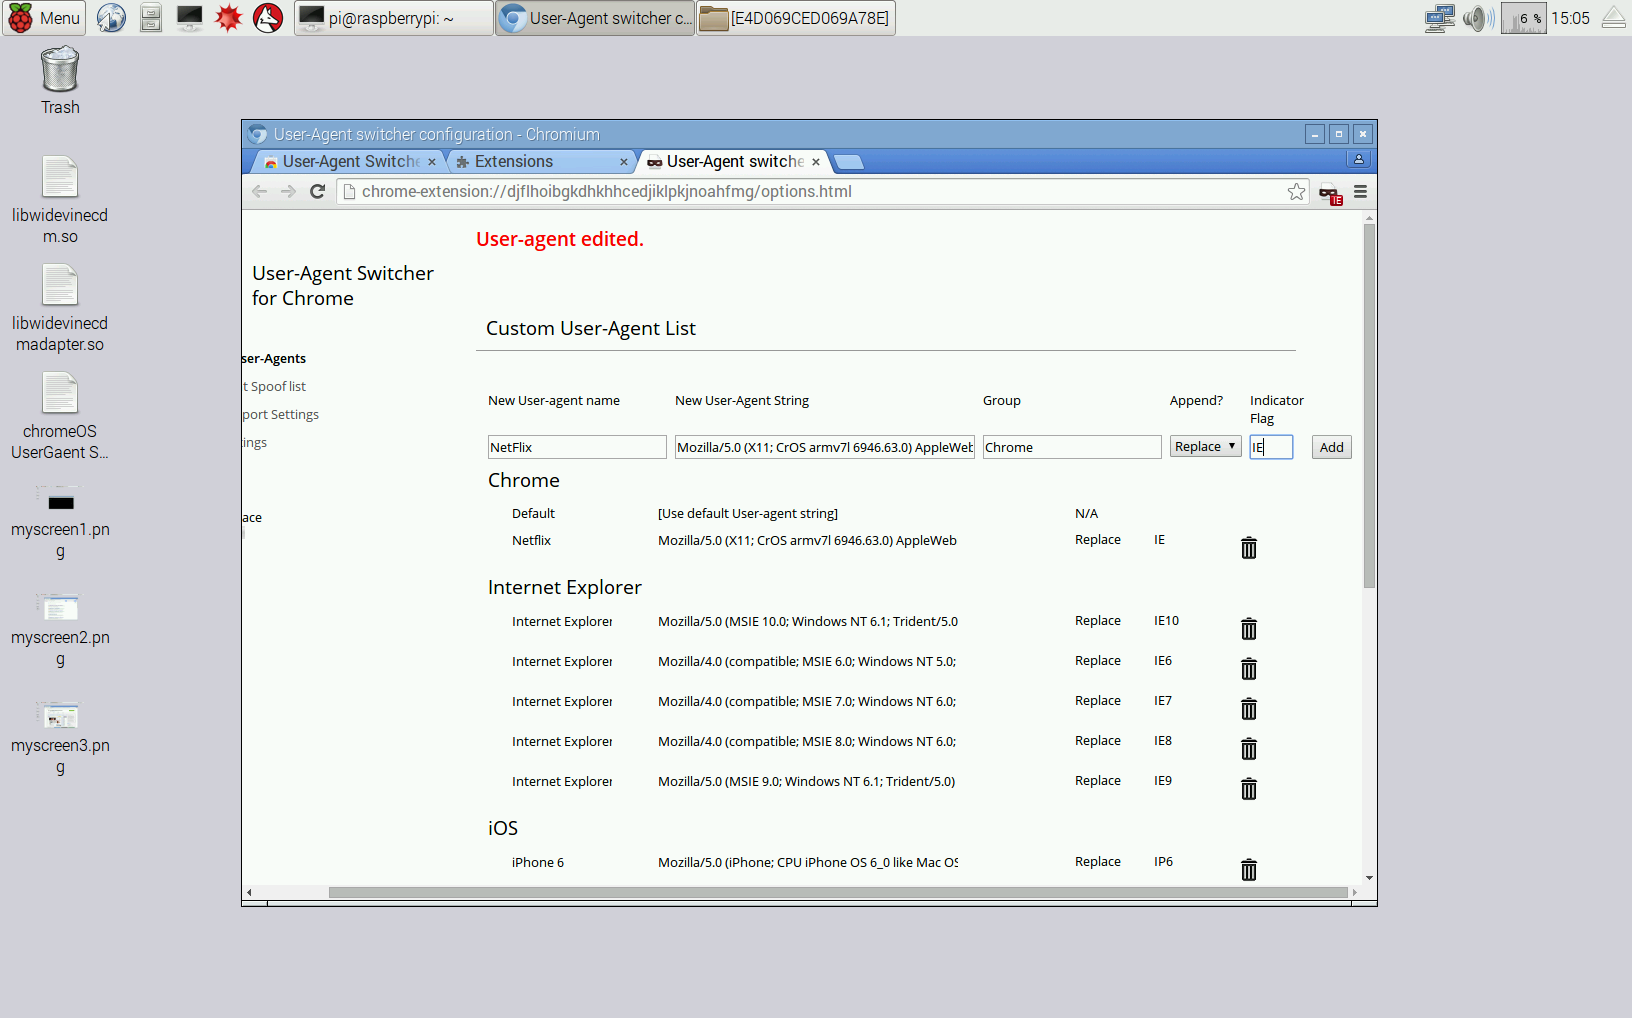Select the chromeOS UserGaent desktop file
1632x1018 pixels.
[x=60, y=416]
